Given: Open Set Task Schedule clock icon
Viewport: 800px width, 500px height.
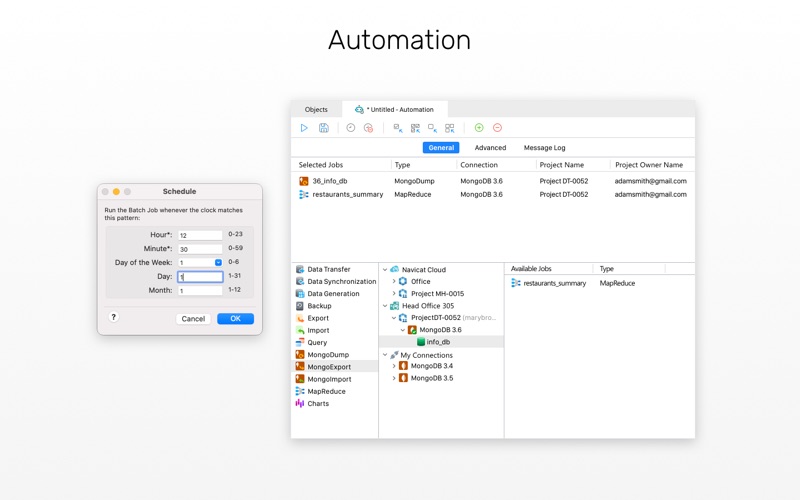Looking at the screenshot, I should (351, 128).
